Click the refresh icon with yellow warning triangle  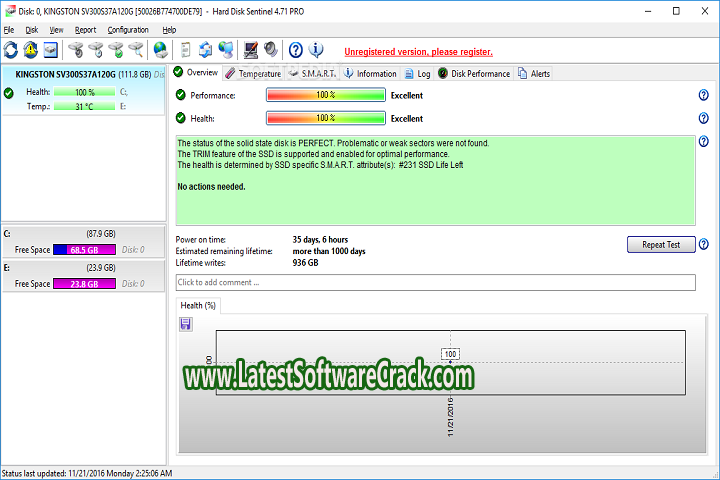[31, 50]
